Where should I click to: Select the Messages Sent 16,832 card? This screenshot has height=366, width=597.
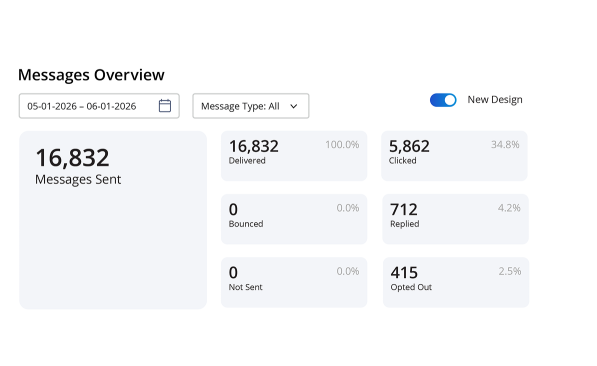coord(113,220)
